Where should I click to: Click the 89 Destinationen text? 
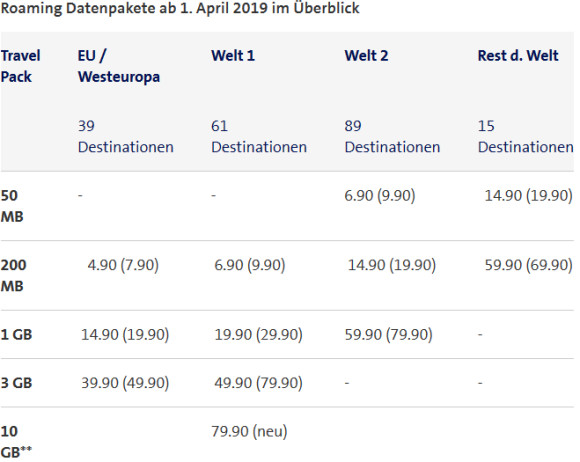coord(392,136)
